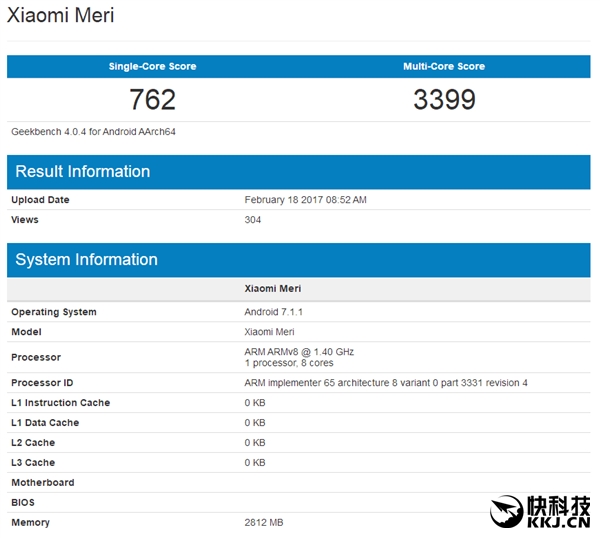Click the Operating System row label

pyautogui.click(x=54, y=312)
